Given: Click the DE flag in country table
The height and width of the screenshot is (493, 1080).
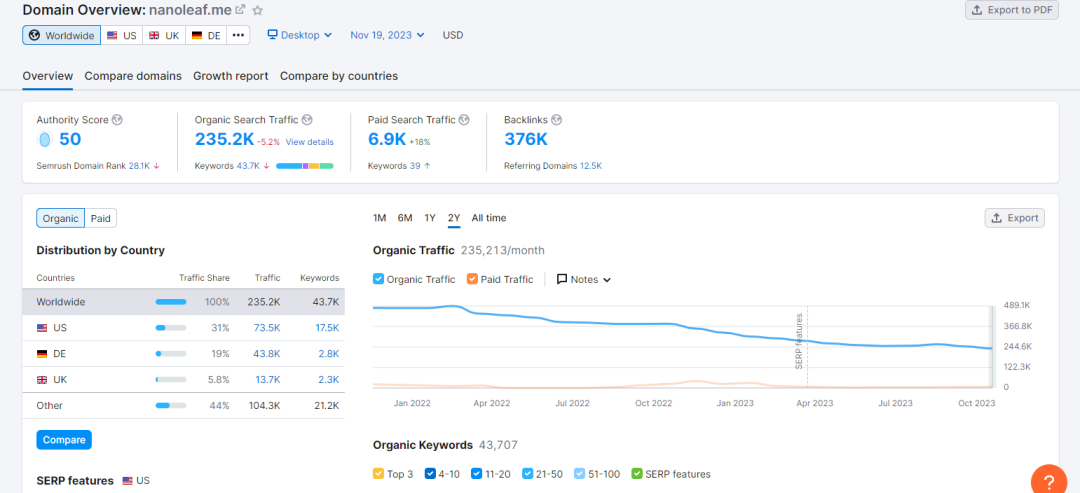Looking at the screenshot, I should point(42,354).
